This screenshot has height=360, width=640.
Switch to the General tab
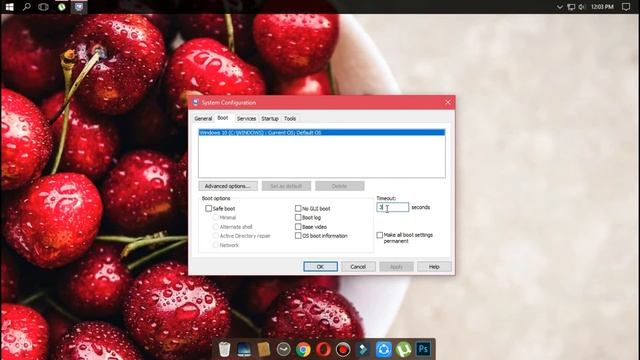tap(203, 118)
